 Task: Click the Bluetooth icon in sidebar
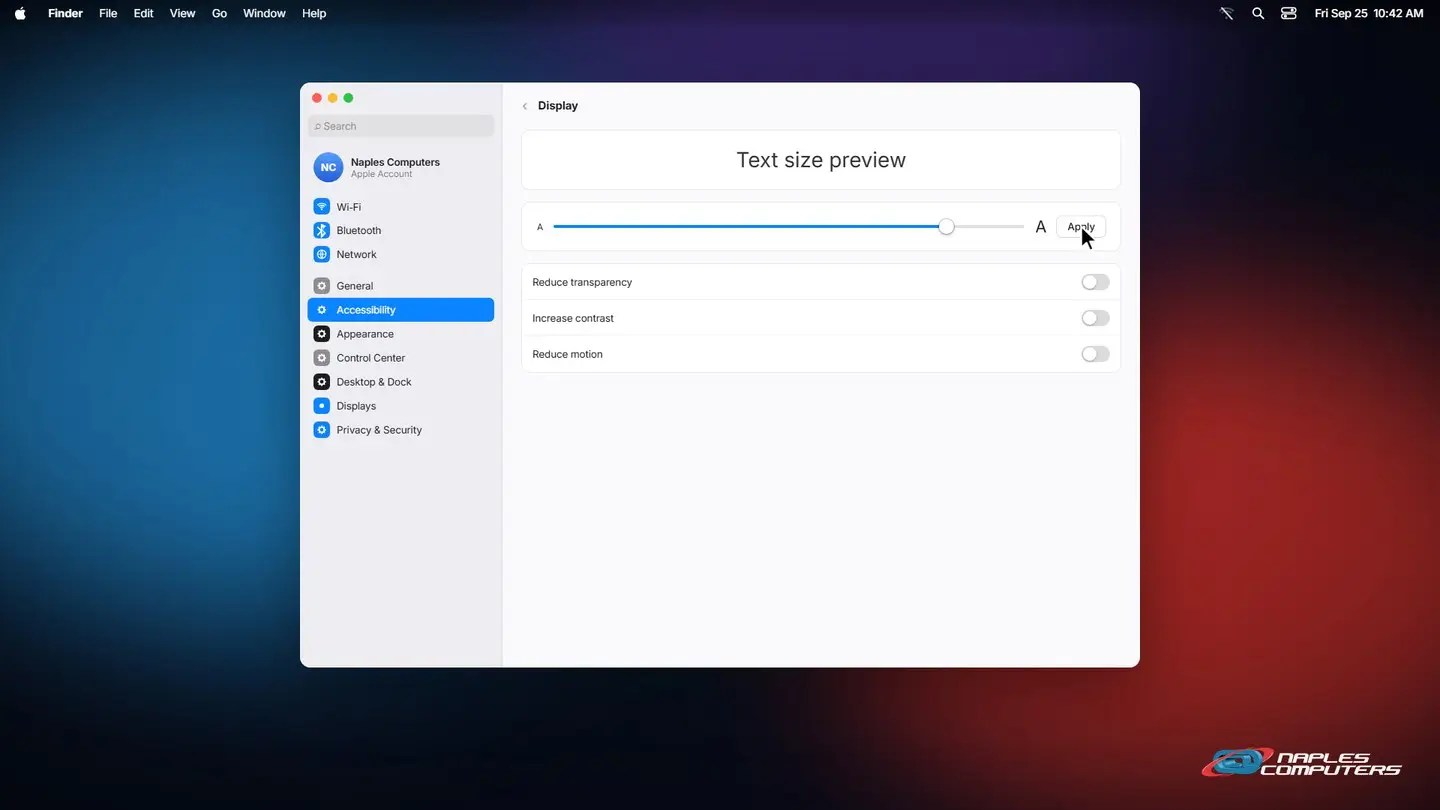pyautogui.click(x=321, y=230)
